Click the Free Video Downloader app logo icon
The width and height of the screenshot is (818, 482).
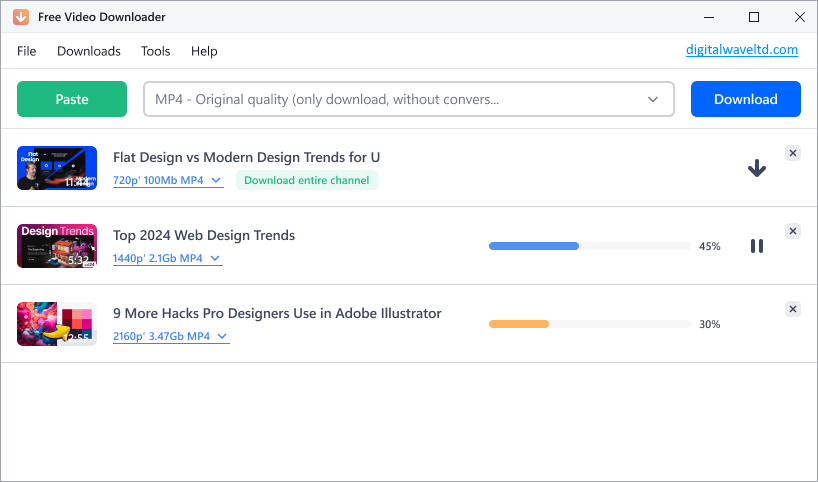click(x=21, y=17)
